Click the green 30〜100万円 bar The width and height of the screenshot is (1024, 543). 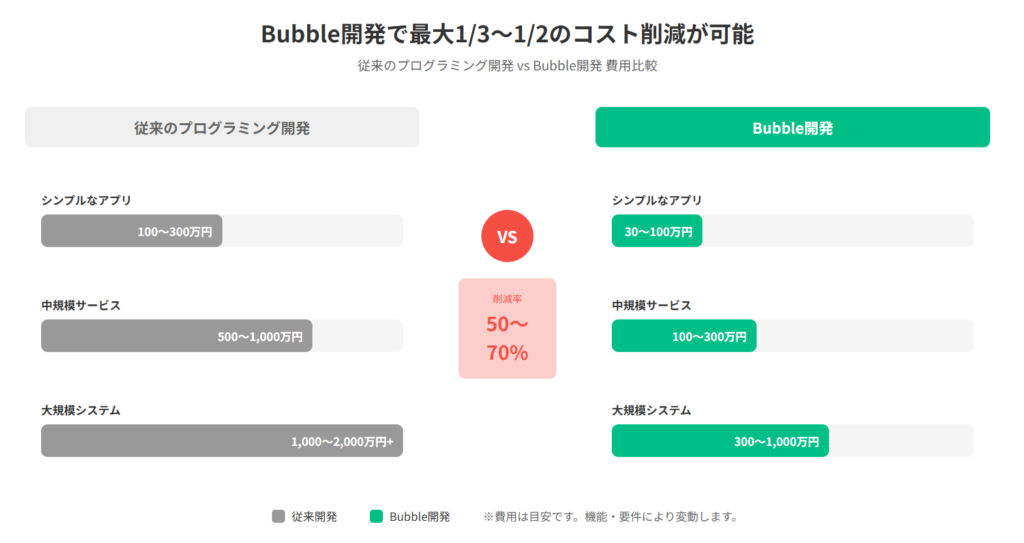point(657,231)
